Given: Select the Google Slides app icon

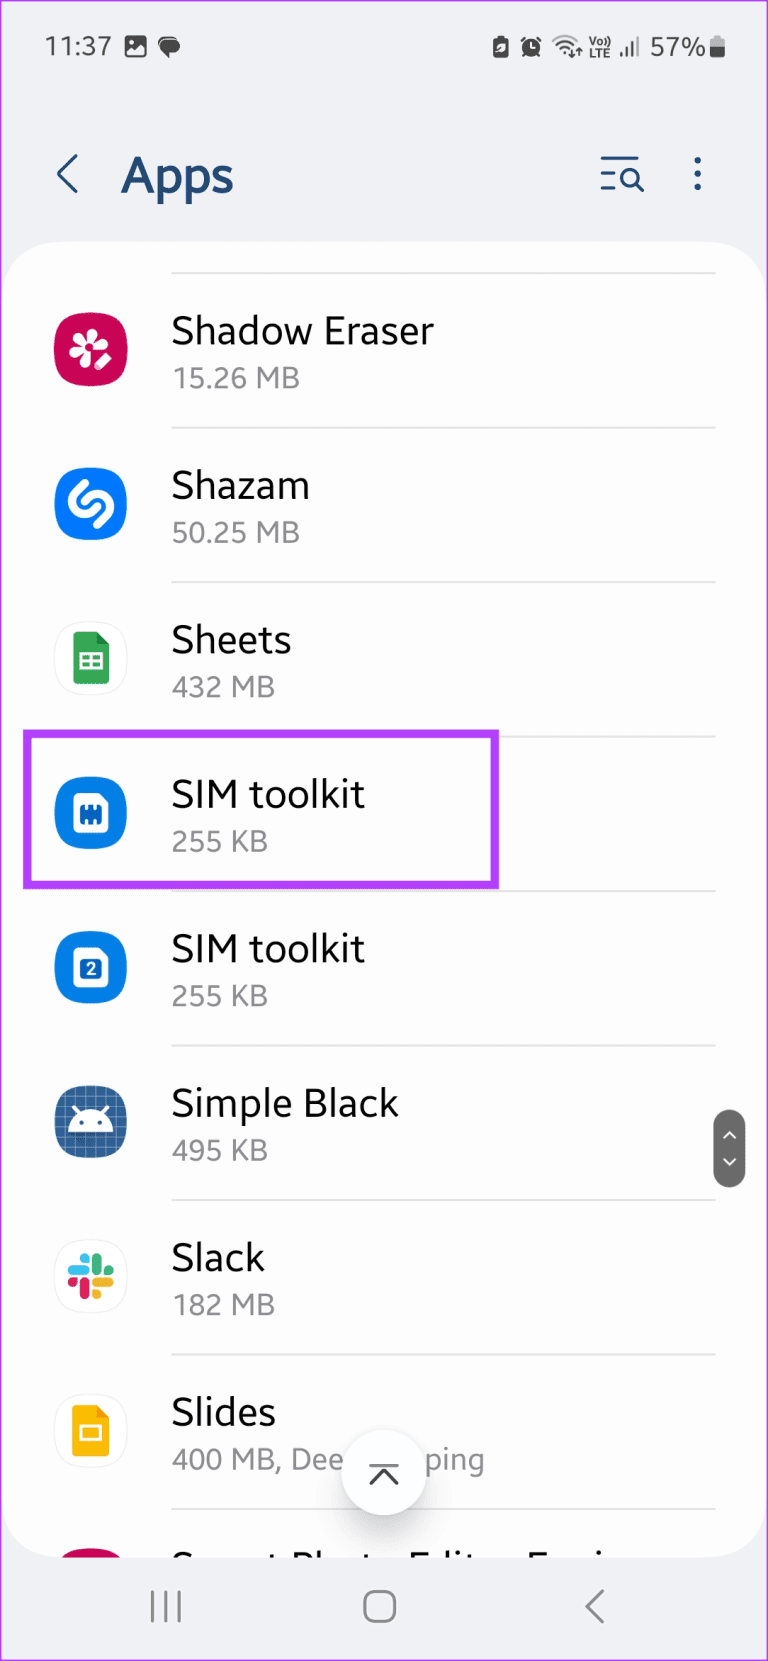Looking at the screenshot, I should [91, 1430].
